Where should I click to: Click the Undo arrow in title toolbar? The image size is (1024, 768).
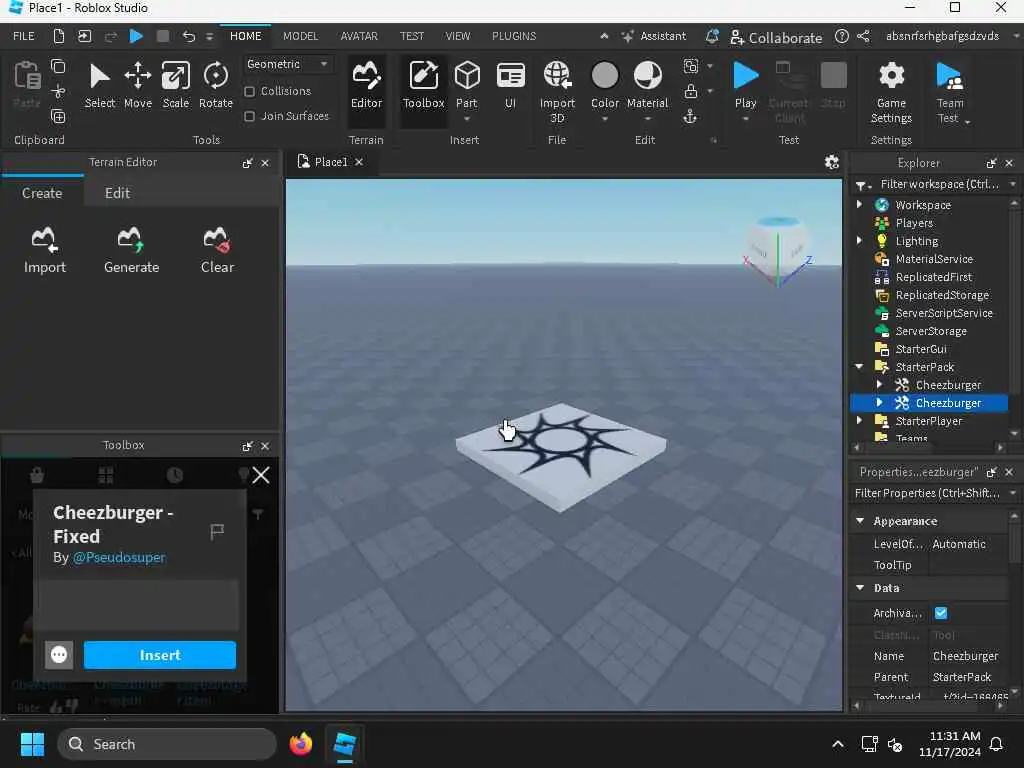pyautogui.click(x=189, y=36)
